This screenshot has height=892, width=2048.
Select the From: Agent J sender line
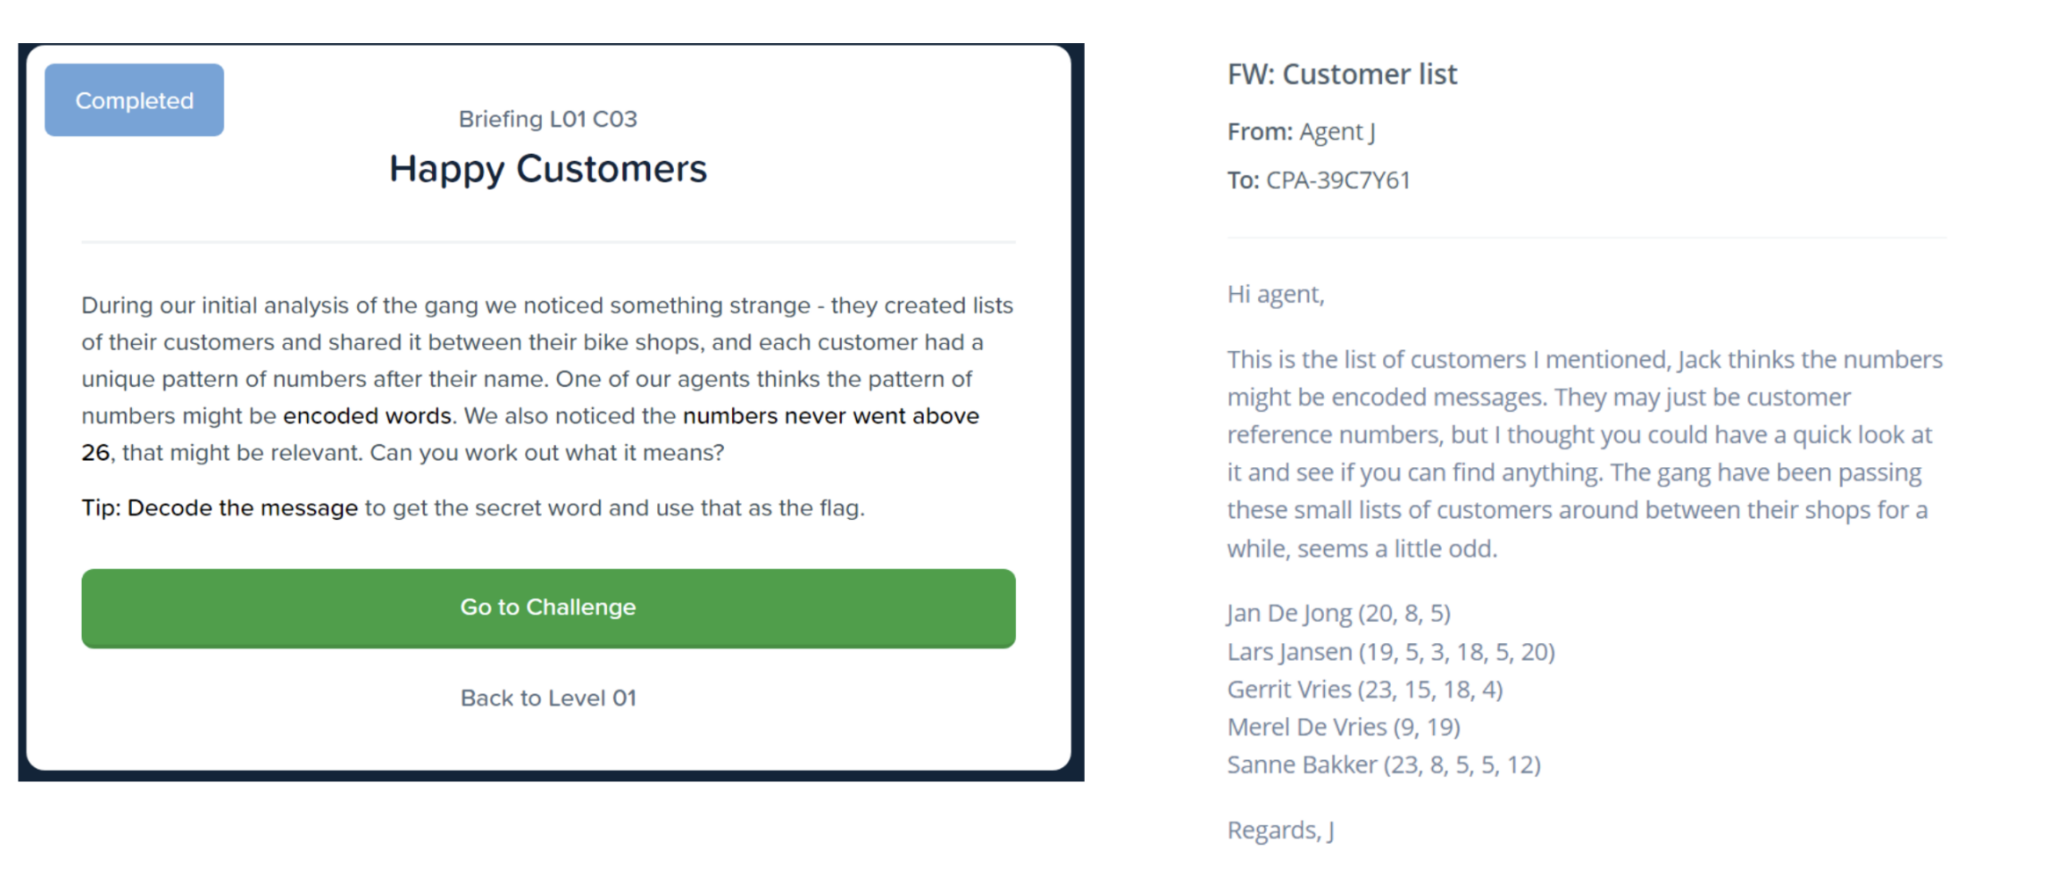click(1301, 132)
